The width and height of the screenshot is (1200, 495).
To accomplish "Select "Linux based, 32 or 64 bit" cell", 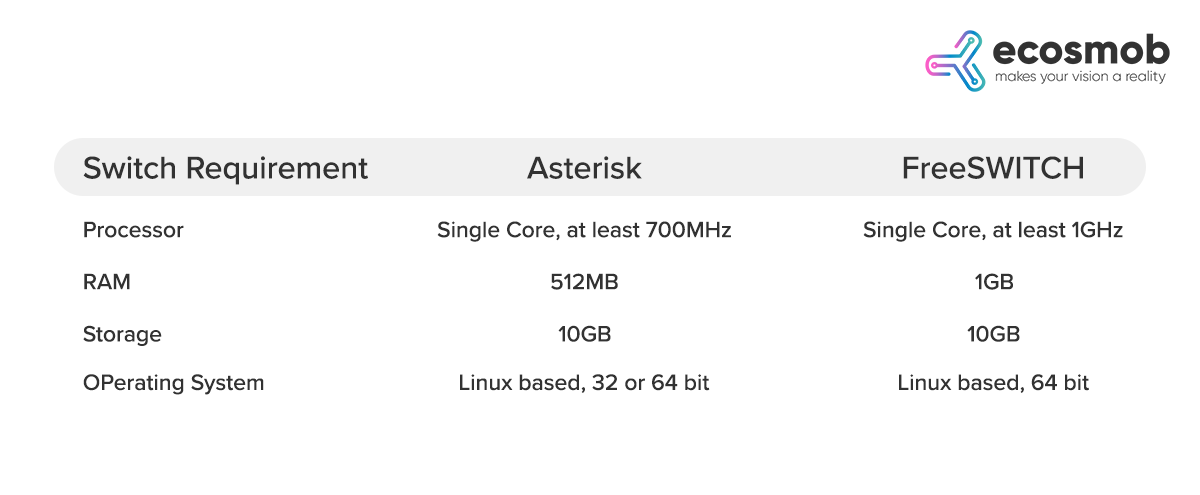I will [584, 383].
